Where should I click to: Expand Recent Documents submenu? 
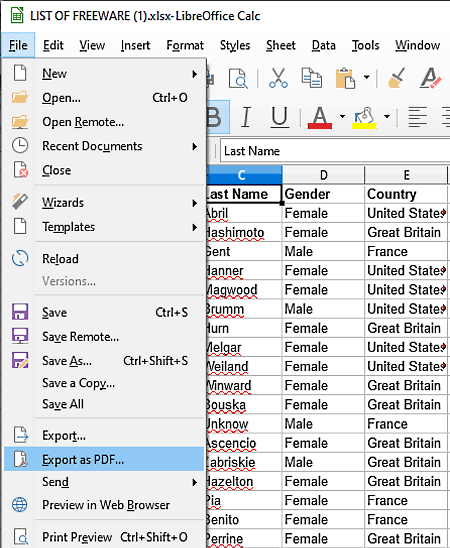(x=195, y=146)
